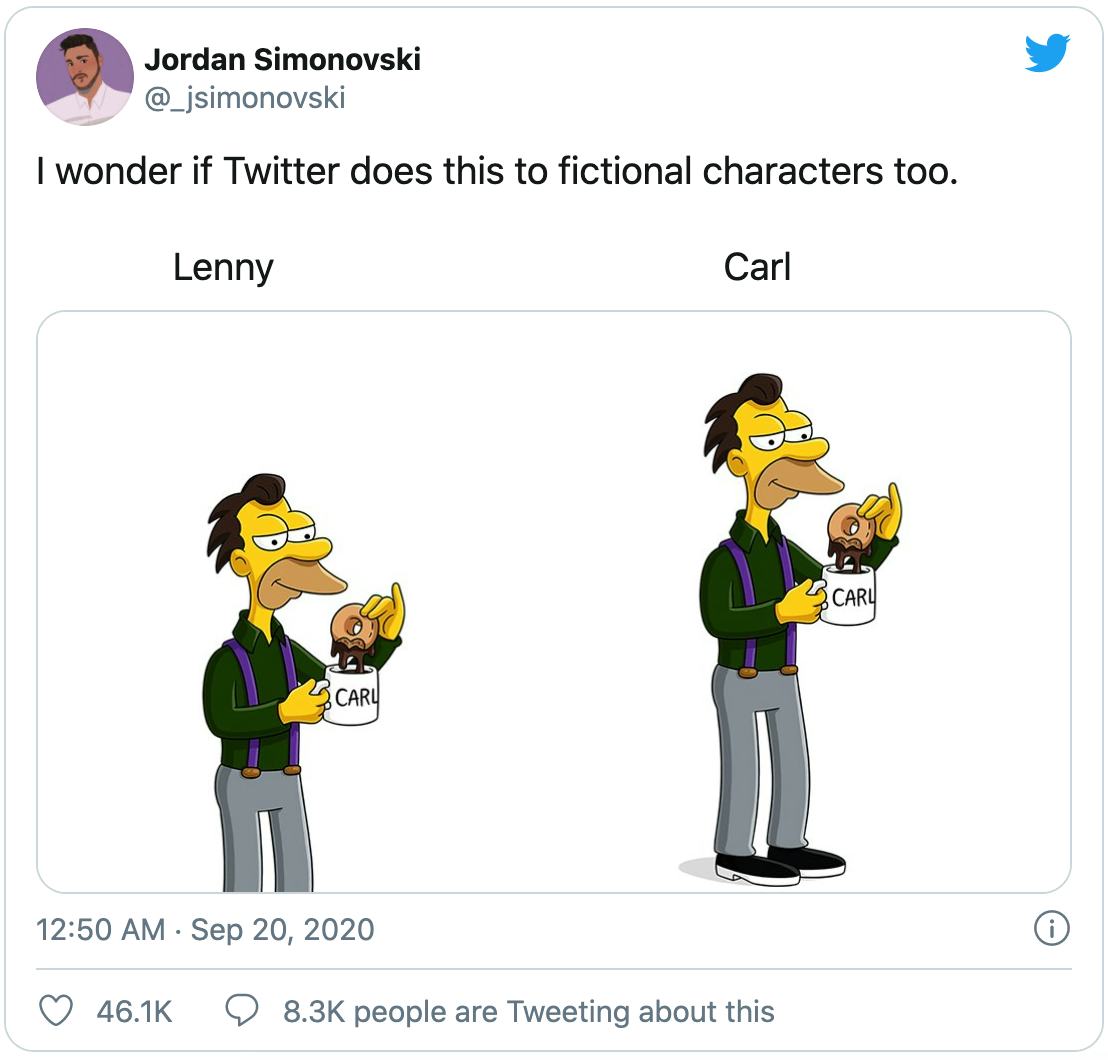Open "8.3K people are Tweeting about this"

coord(528,1011)
